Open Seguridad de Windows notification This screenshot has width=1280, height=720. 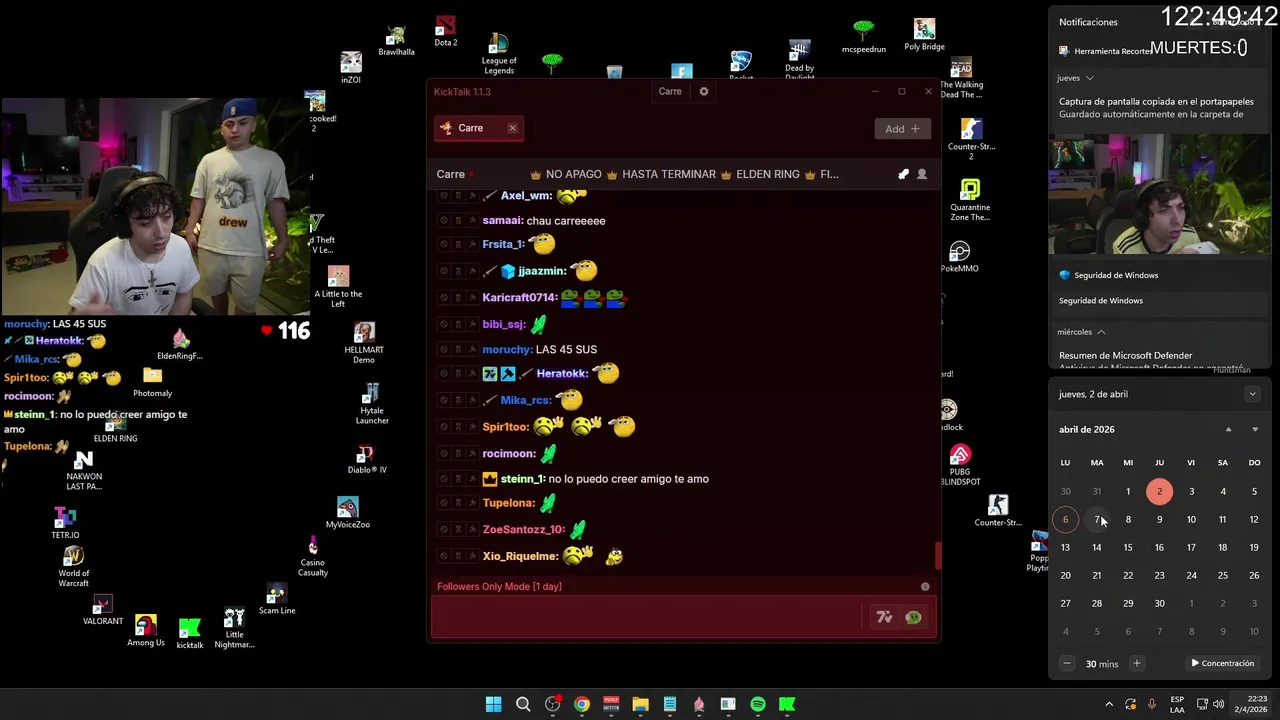pos(1160,301)
